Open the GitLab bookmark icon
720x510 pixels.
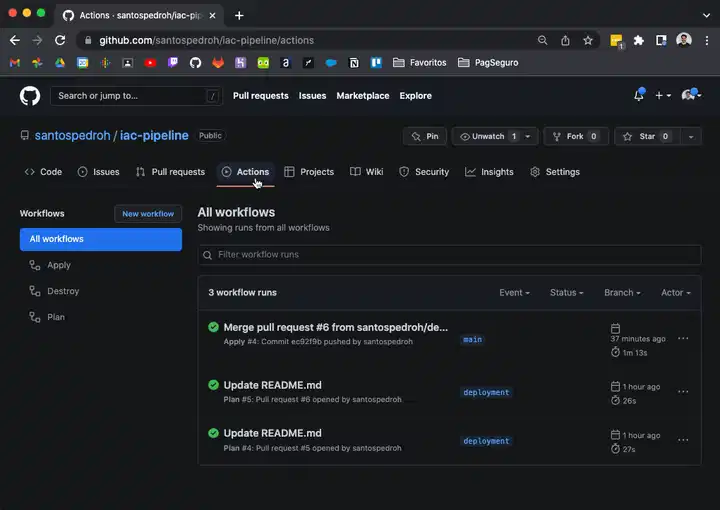pyautogui.click(x=218, y=63)
